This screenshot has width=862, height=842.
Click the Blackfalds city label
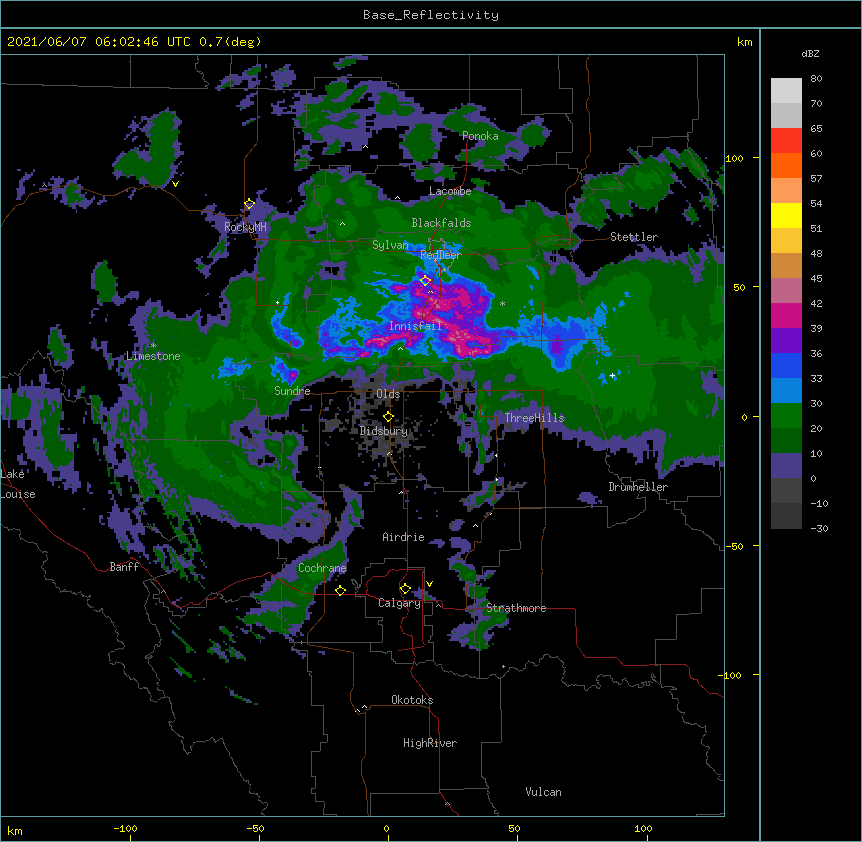point(441,223)
